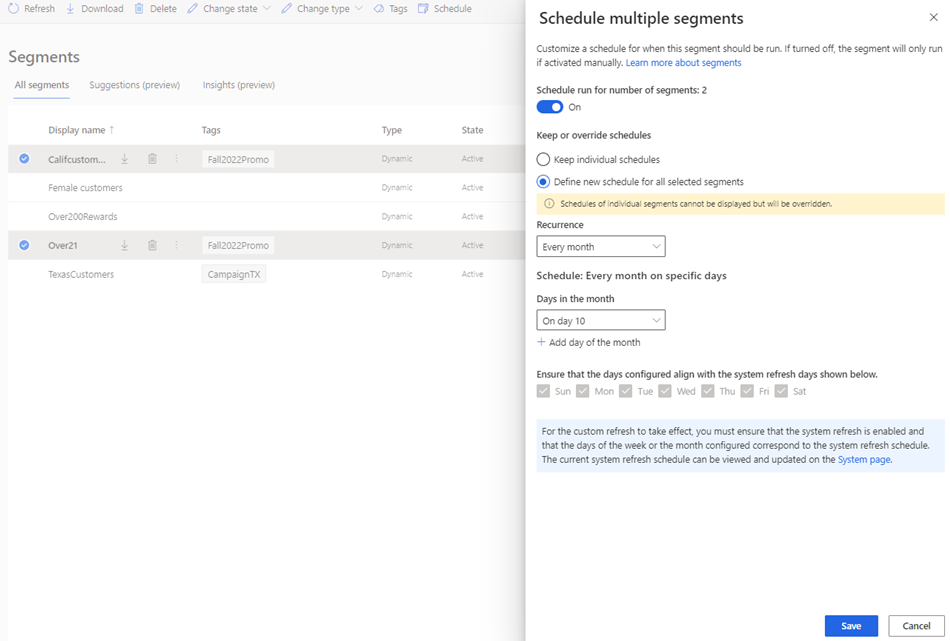950x641 pixels.
Task: Click the Tags icon in the toolbar
Action: point(379,8)
